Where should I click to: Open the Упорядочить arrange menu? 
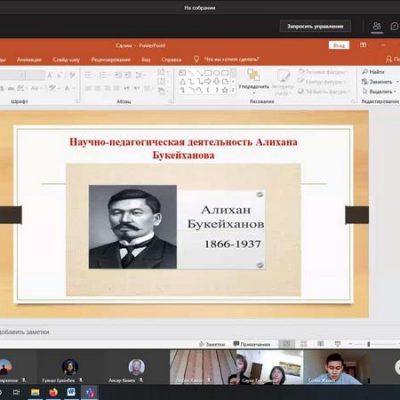[x=254, y=81]
